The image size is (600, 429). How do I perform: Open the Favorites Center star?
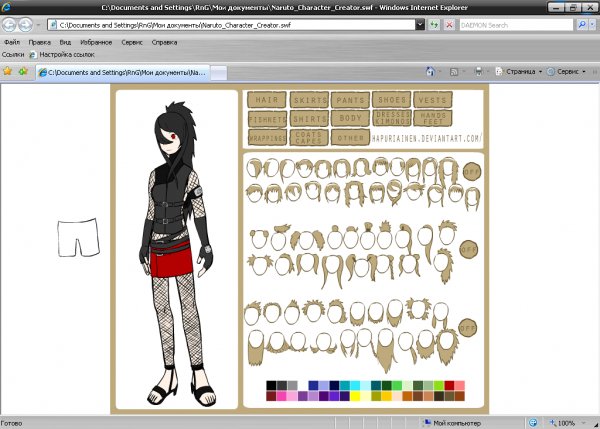tap(7, 71)
